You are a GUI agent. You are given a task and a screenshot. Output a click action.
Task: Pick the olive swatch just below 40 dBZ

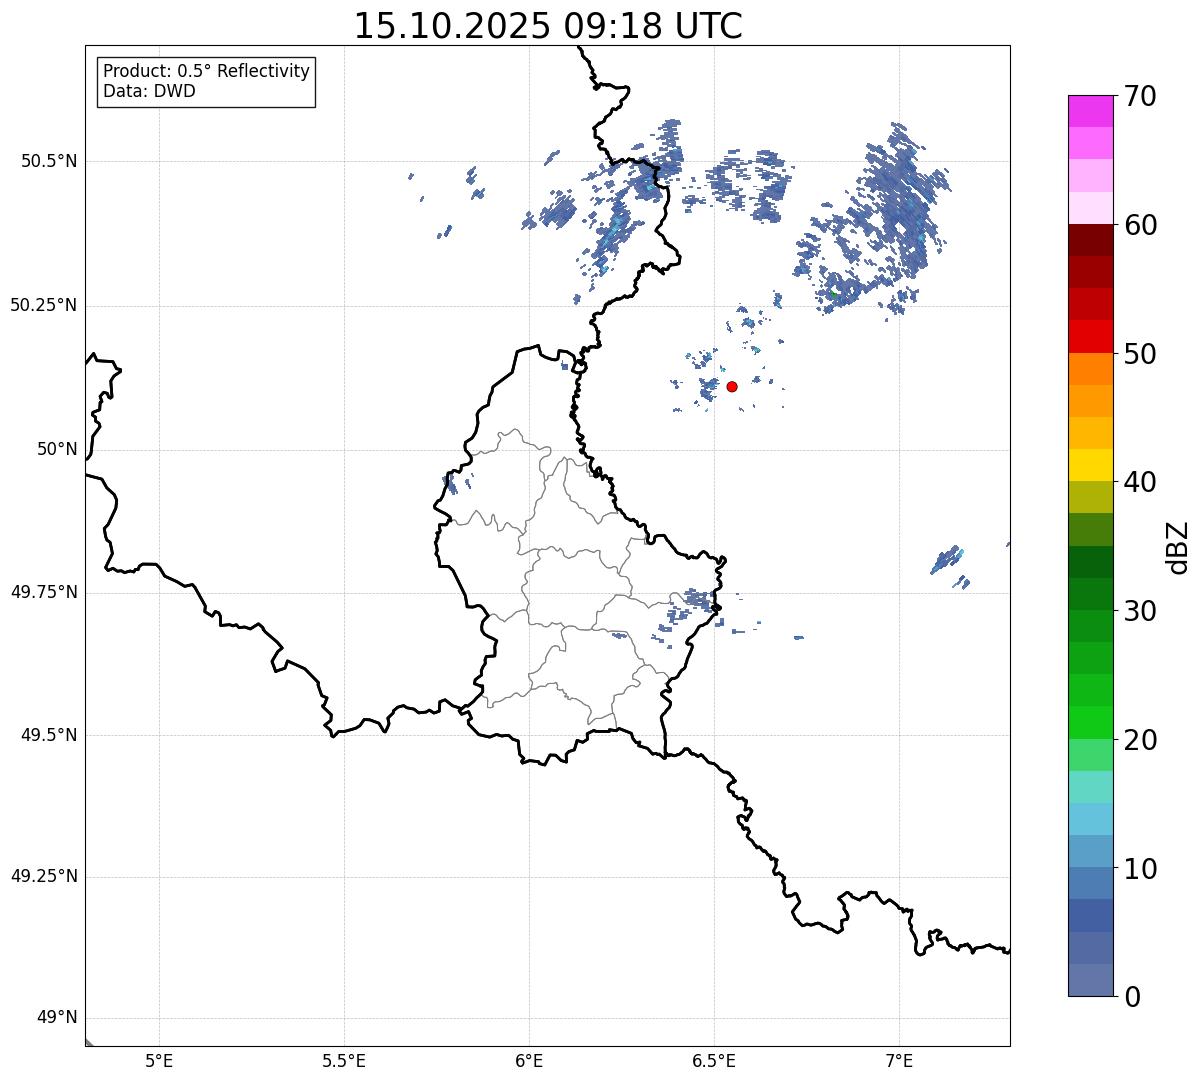coord(1091,497)
